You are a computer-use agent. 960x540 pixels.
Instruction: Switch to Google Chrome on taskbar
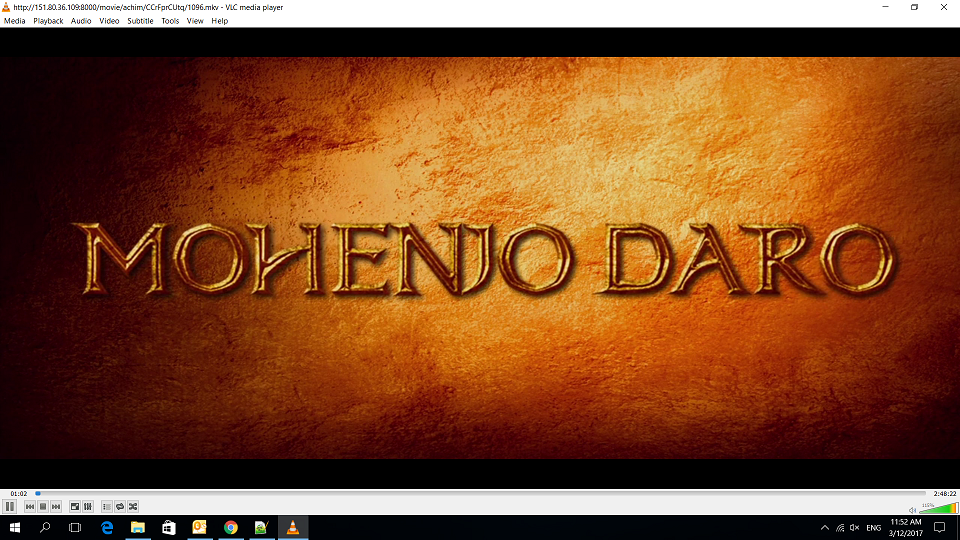(231, 527)
